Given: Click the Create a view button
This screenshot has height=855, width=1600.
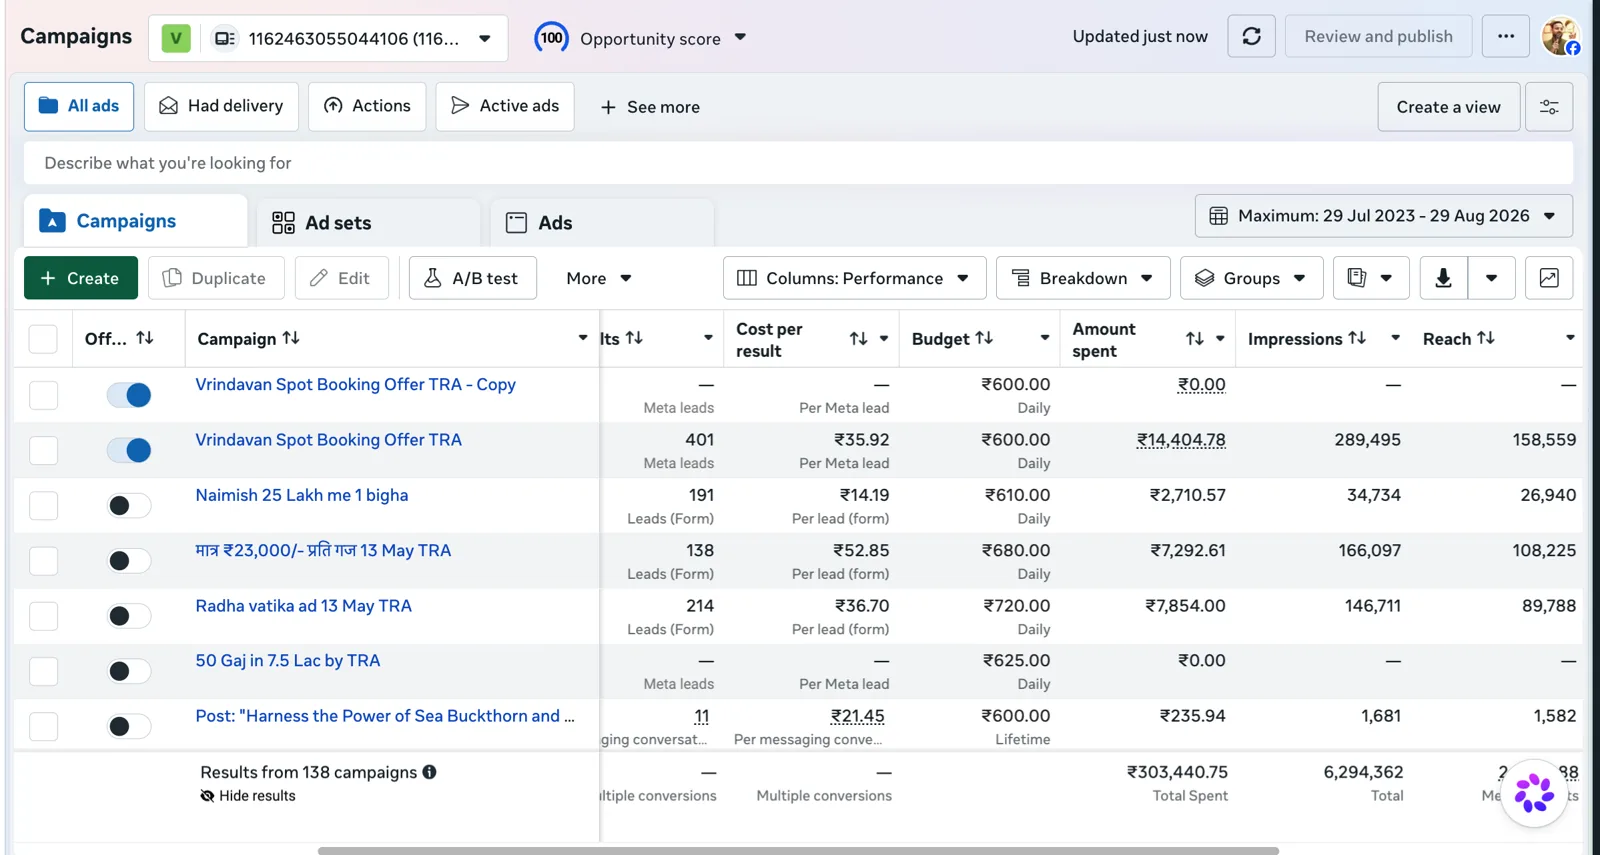Looking at the screenshot, I should [1448, 107].
